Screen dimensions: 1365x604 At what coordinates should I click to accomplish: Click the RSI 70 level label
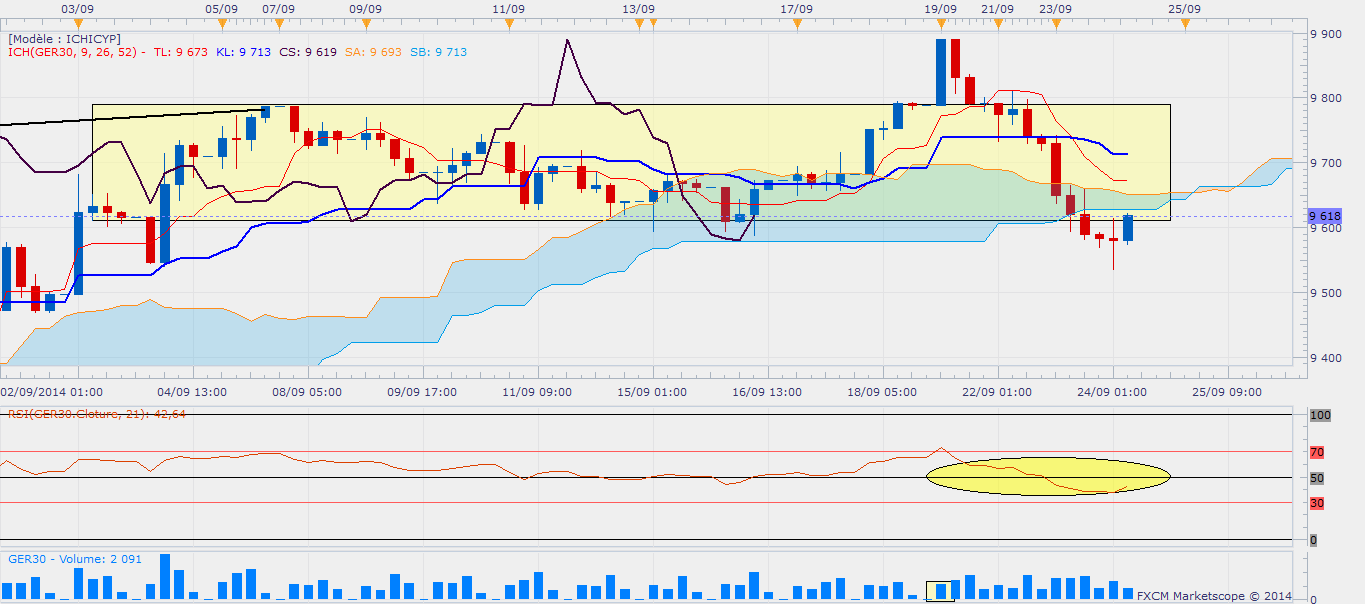click(x=1317, y=452)
